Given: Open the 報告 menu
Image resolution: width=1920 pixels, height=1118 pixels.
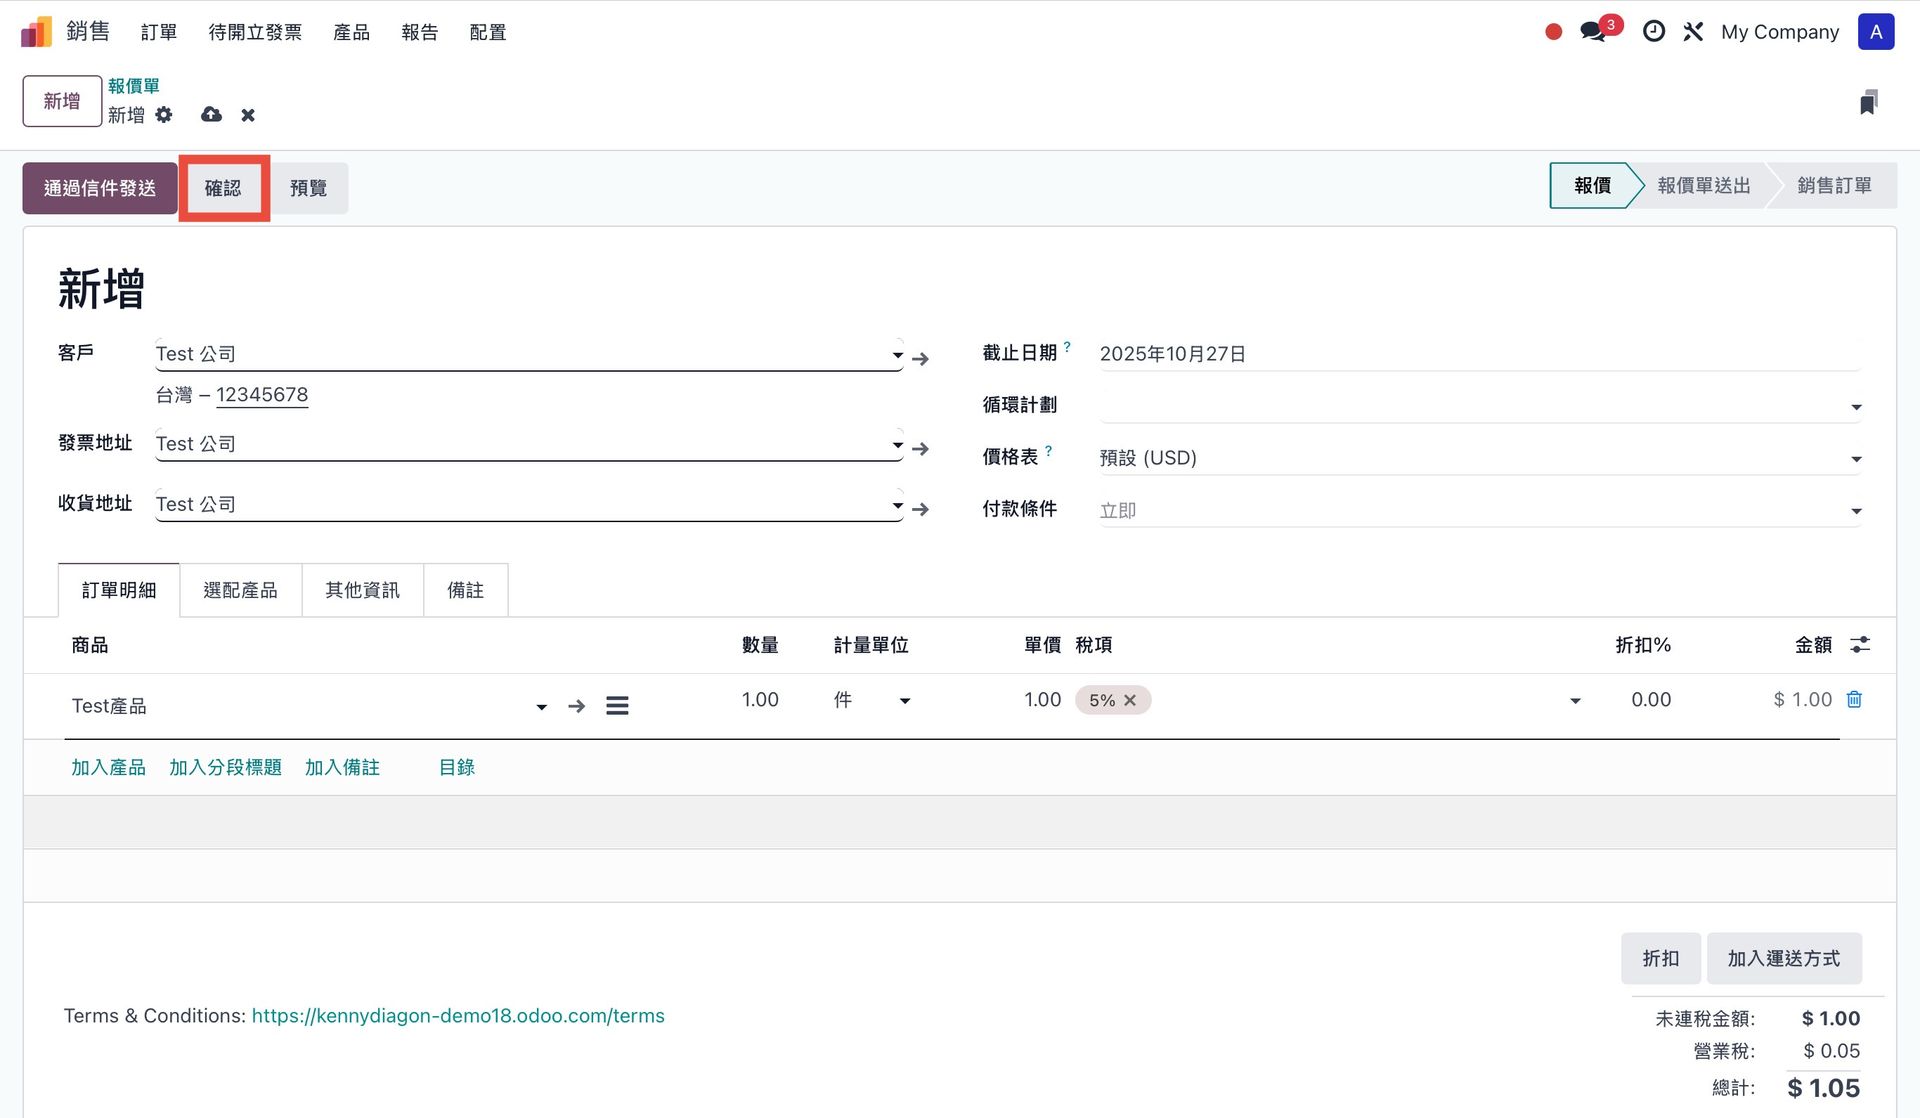Looking at the screenshot, I should pyautogui.click(x=419, y=32).
